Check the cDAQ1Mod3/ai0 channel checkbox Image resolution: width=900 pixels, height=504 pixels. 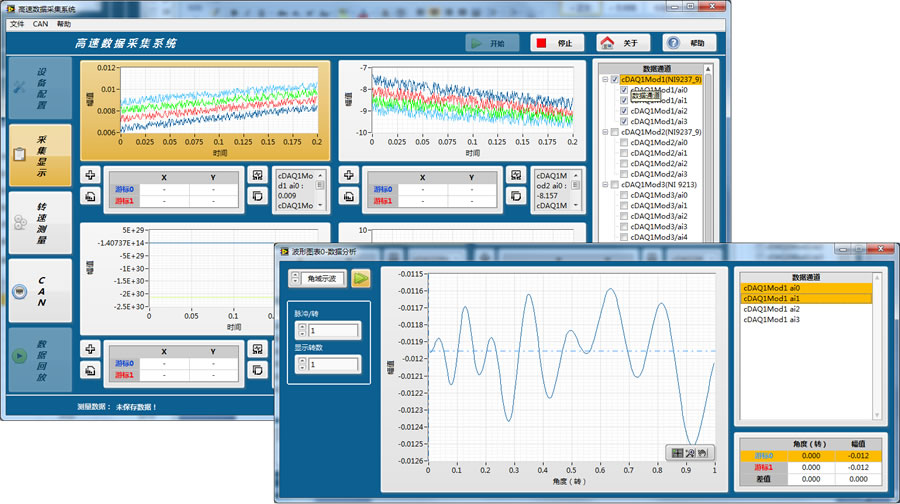tap(625, 195)
